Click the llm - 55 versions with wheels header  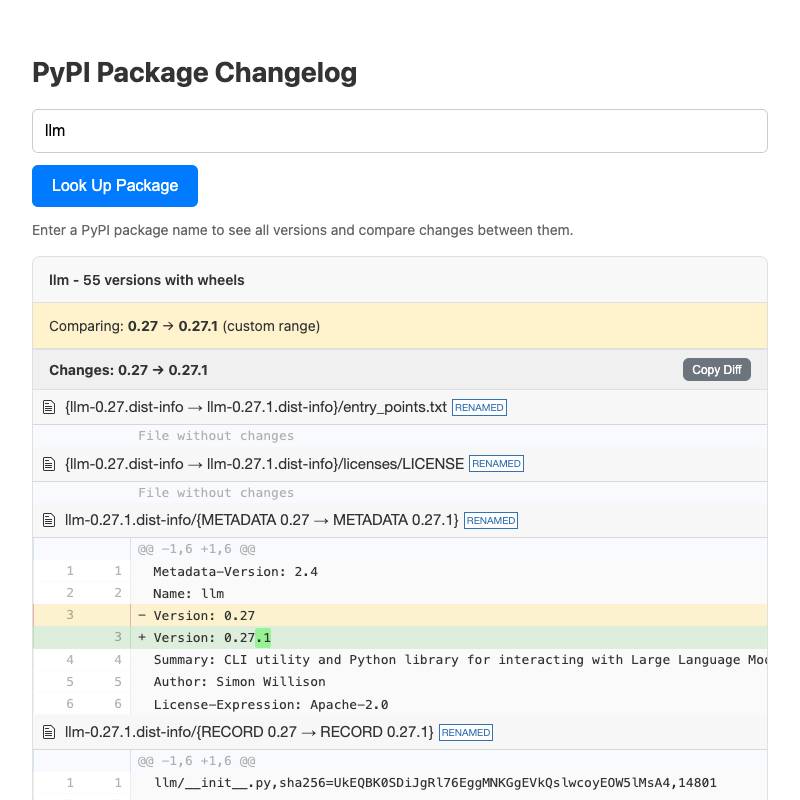[x=146, y=280]
